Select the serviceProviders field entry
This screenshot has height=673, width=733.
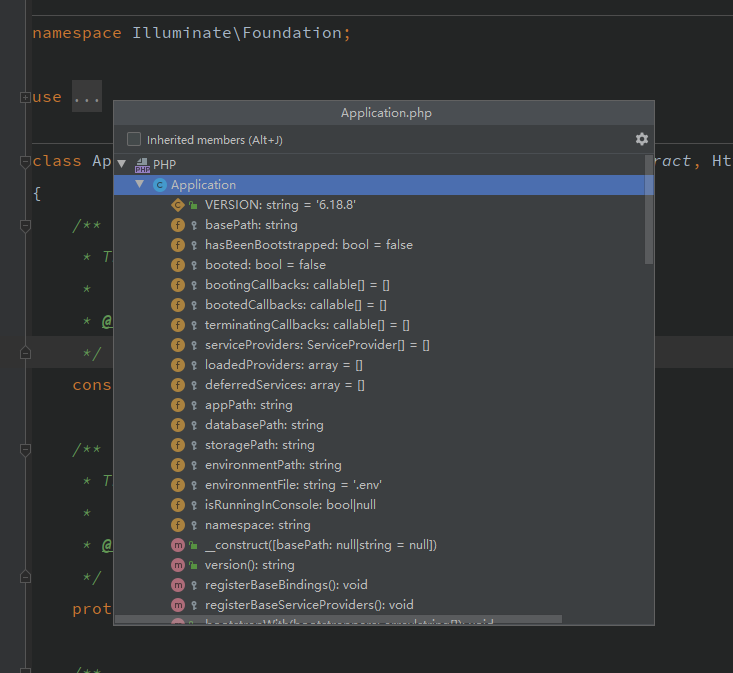coord(316,345)
